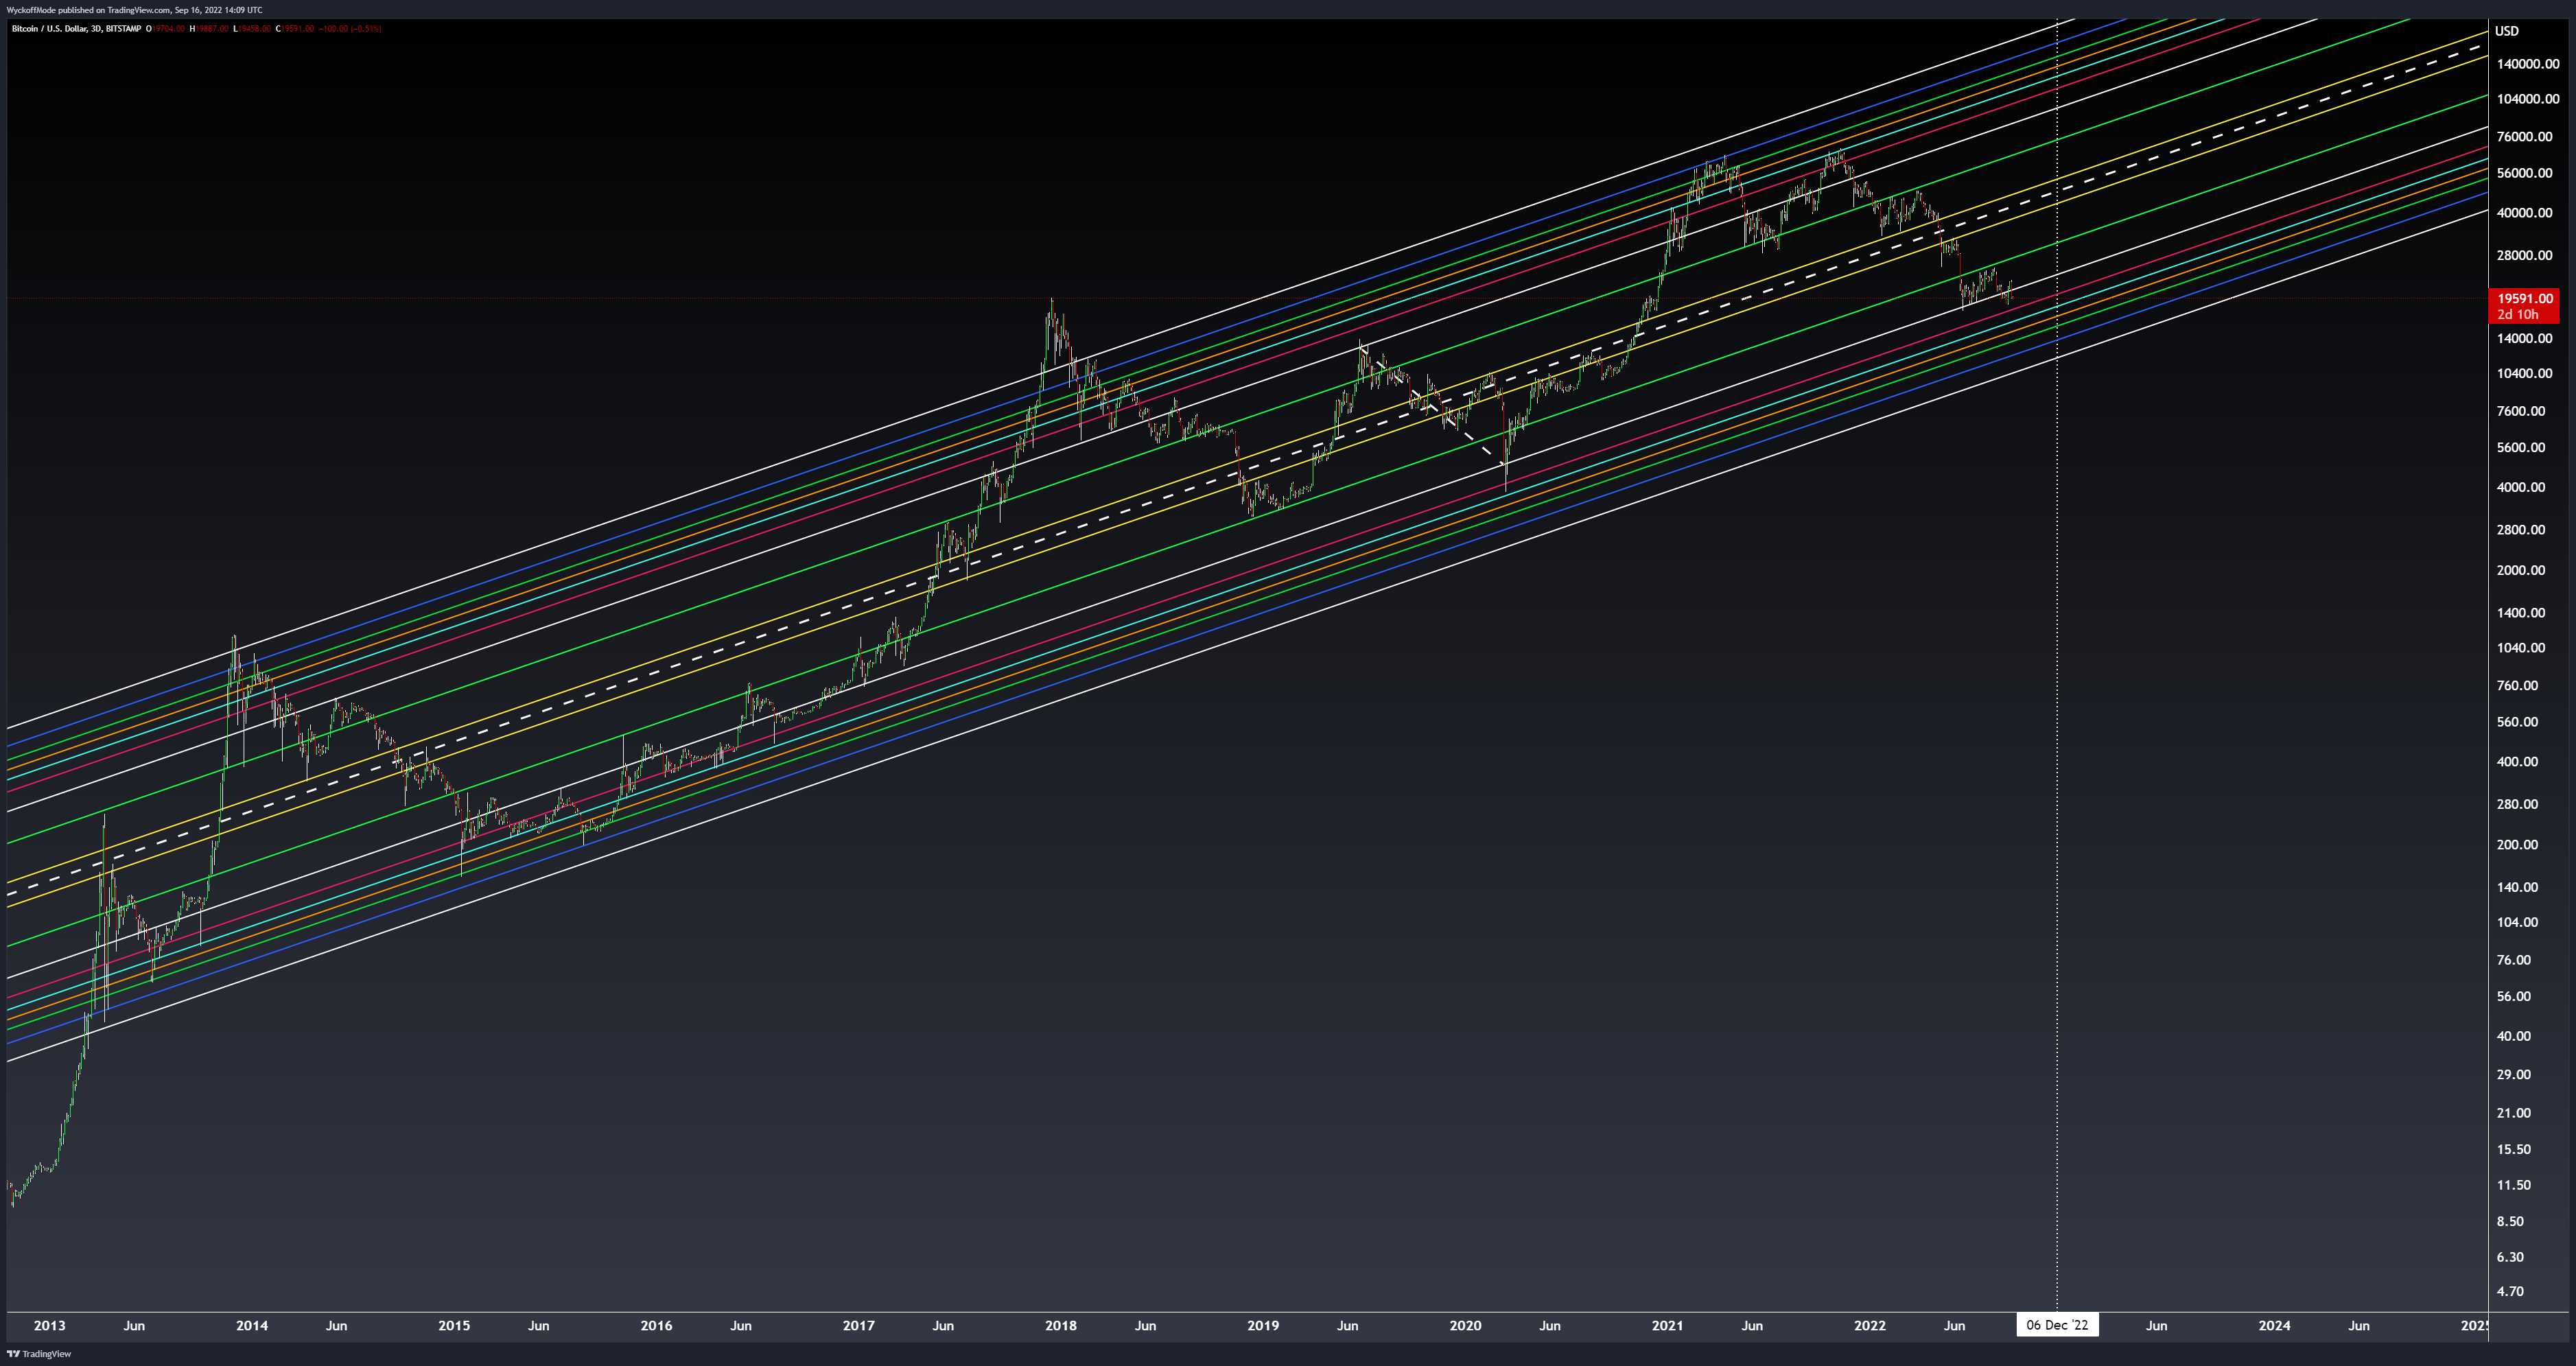The width and height of the screenshot is (2576, 1366).
Task: Click the 2019 label on the time axis
Action: [x=1263, y=1326]
